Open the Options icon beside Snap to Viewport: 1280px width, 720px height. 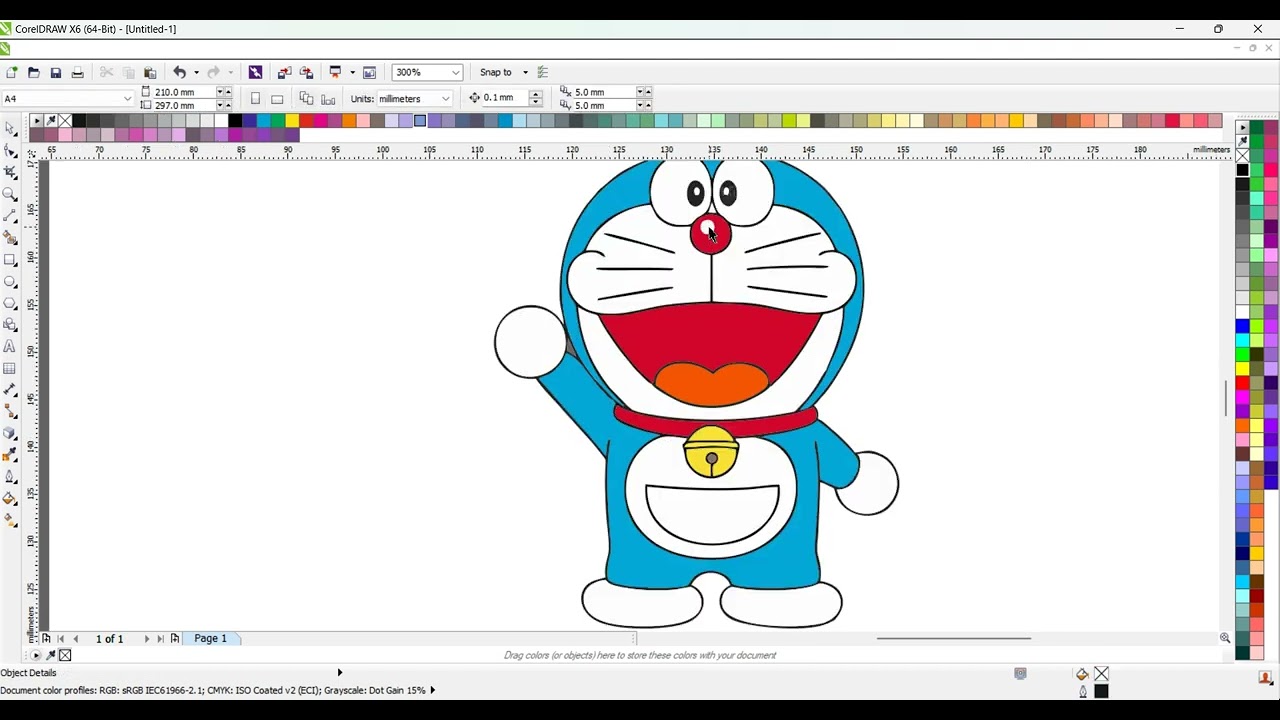click(x=543, y=72)
